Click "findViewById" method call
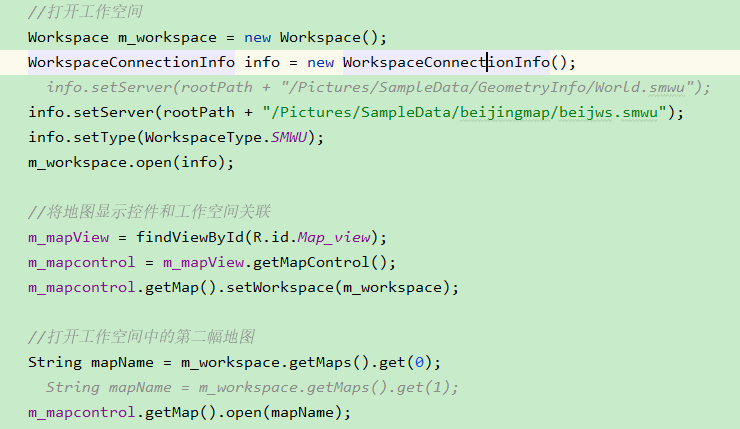The width and height of the screenshot is (740, 429). pyautogui.click(x=190, y=237)
